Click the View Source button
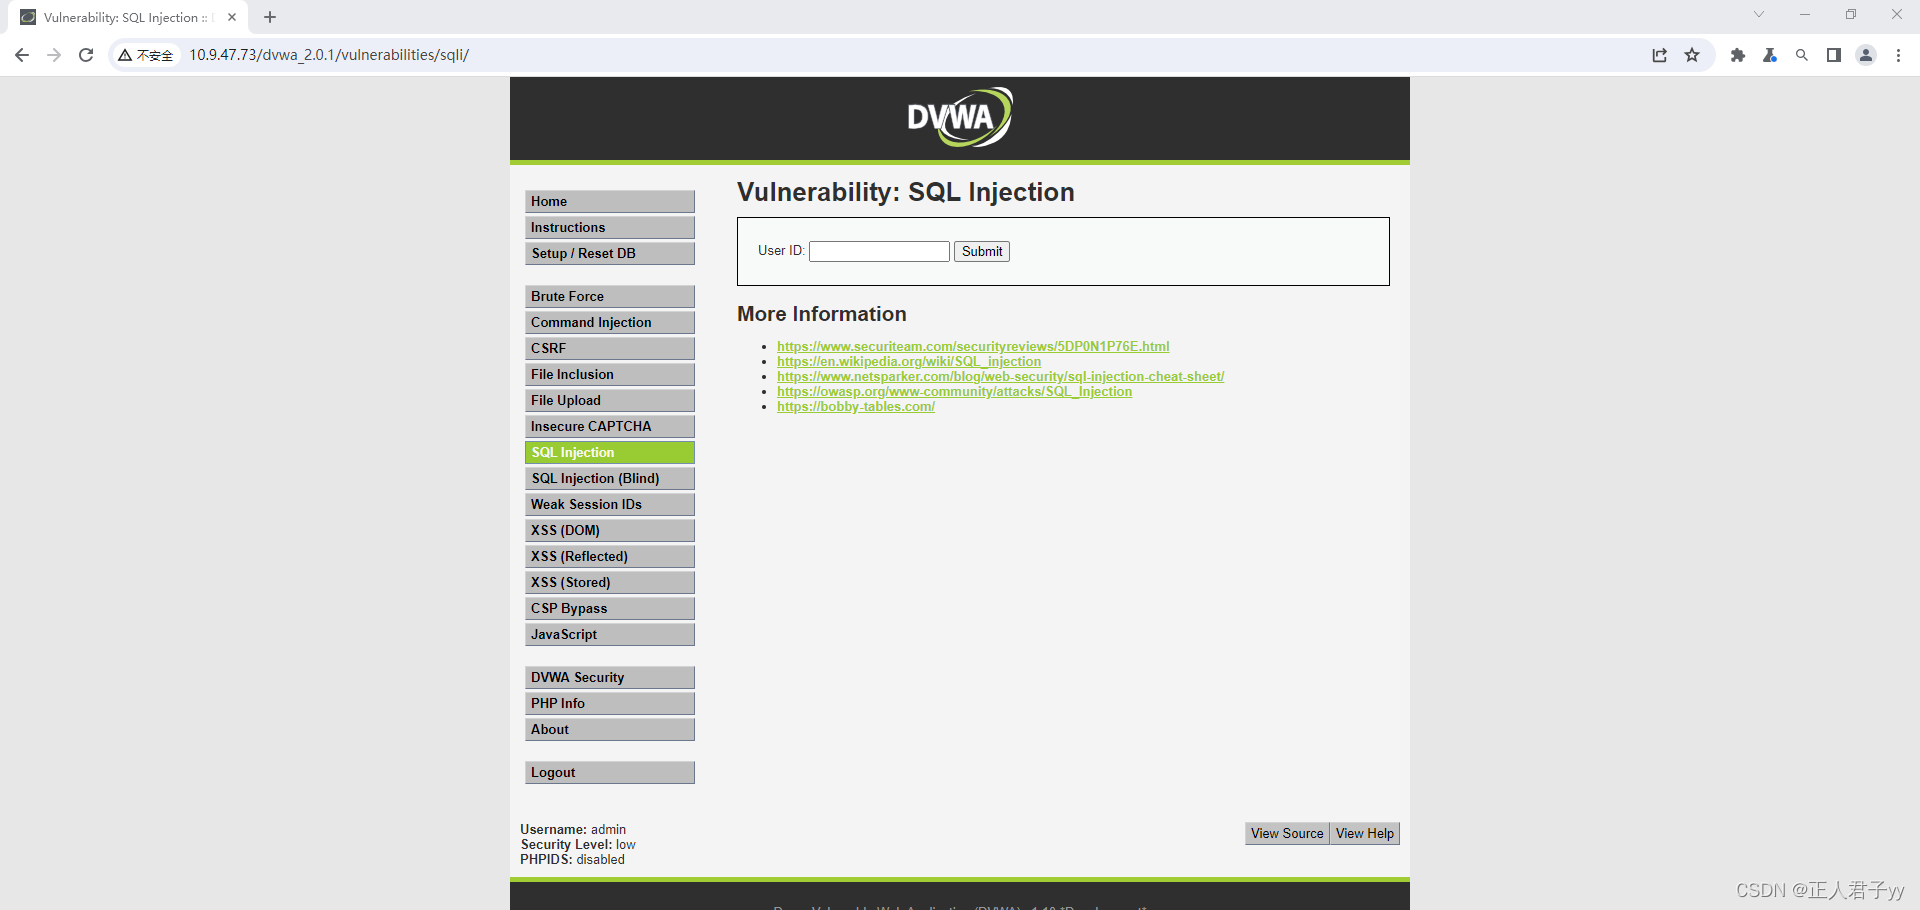This screenshot has height=910, width=1920. tap(1287, 833)
